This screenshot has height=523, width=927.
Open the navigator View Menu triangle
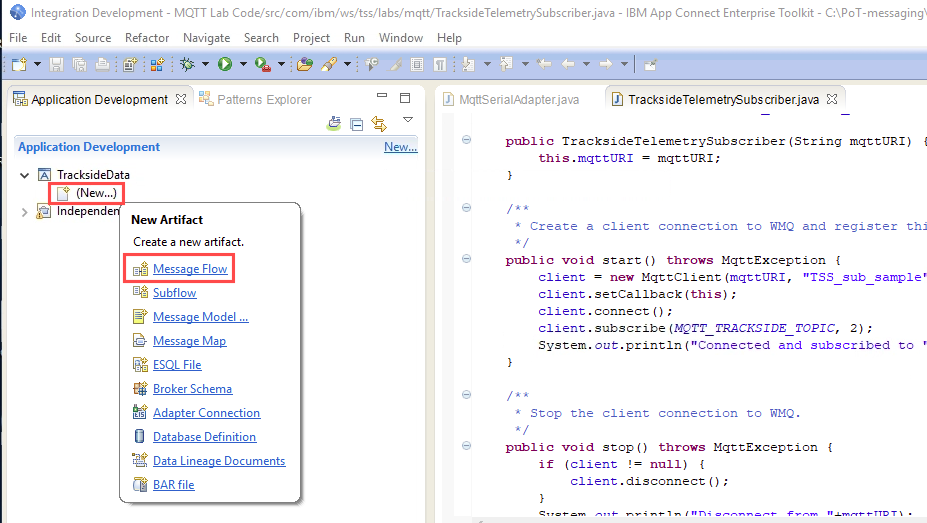tap(408, 120)
